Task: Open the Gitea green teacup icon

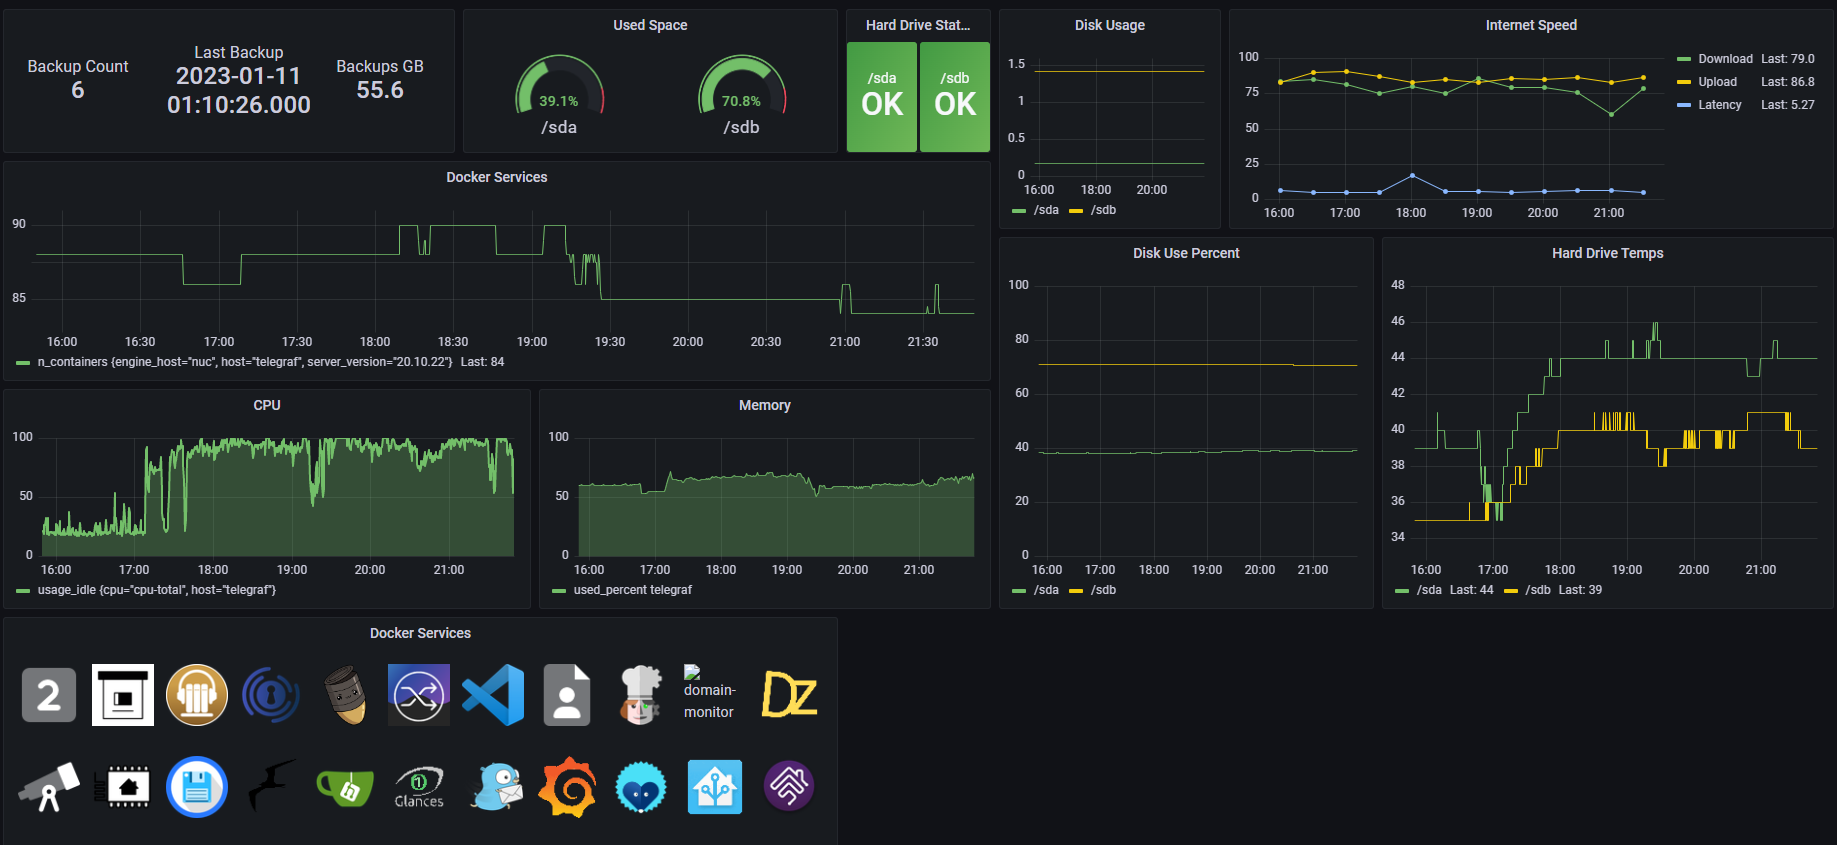Action: click(345, 787)
